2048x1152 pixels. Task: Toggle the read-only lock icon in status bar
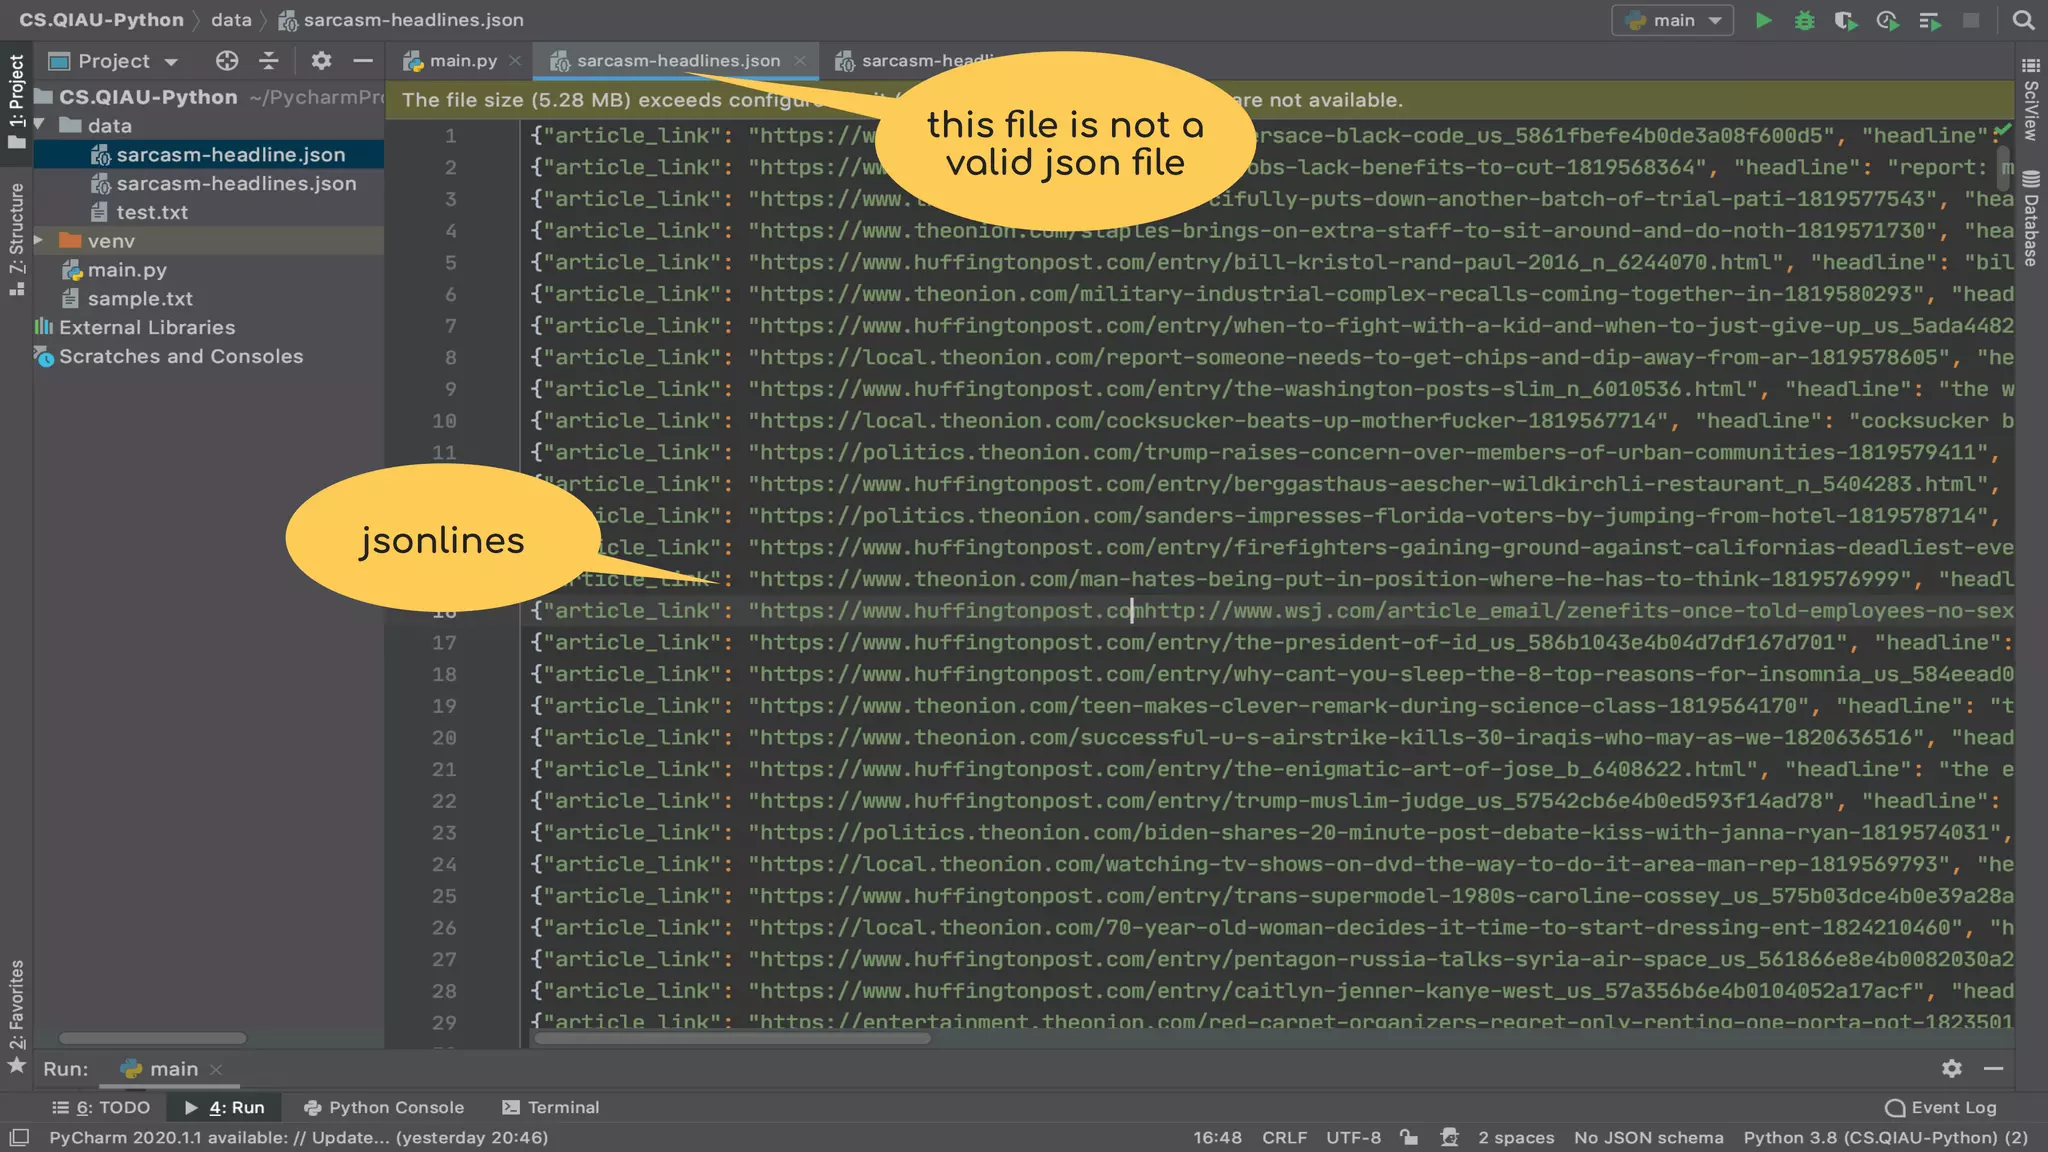tap(1408, 1137)
